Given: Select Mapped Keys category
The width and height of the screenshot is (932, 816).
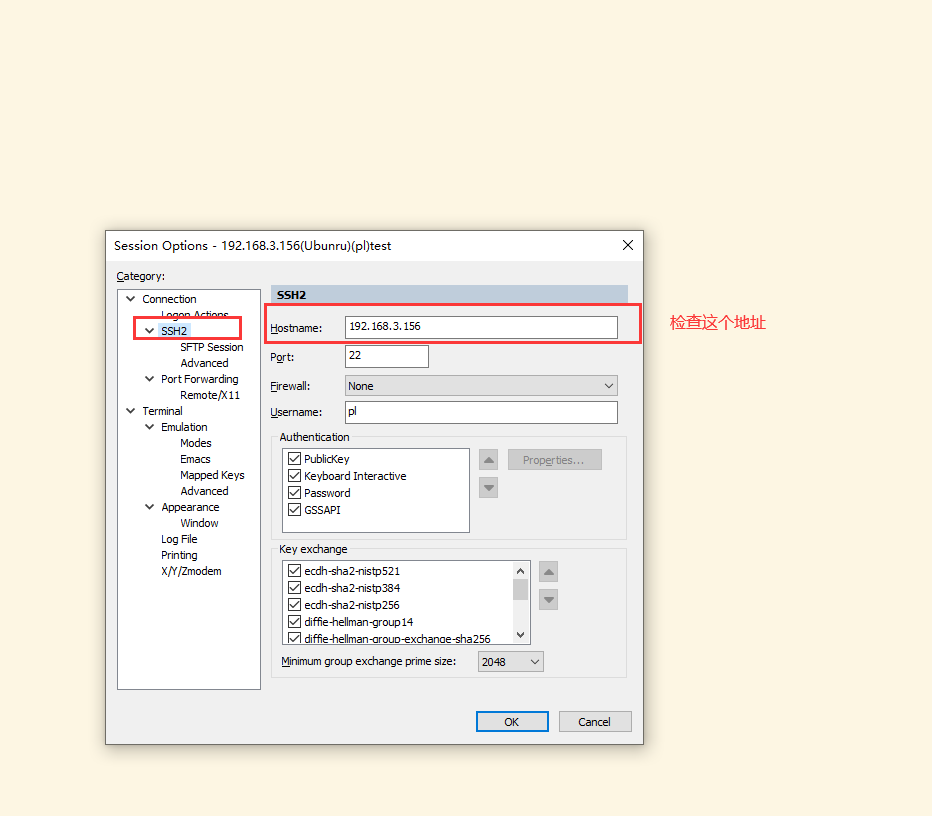Looking at the screenshot, I should pos(212,475).
